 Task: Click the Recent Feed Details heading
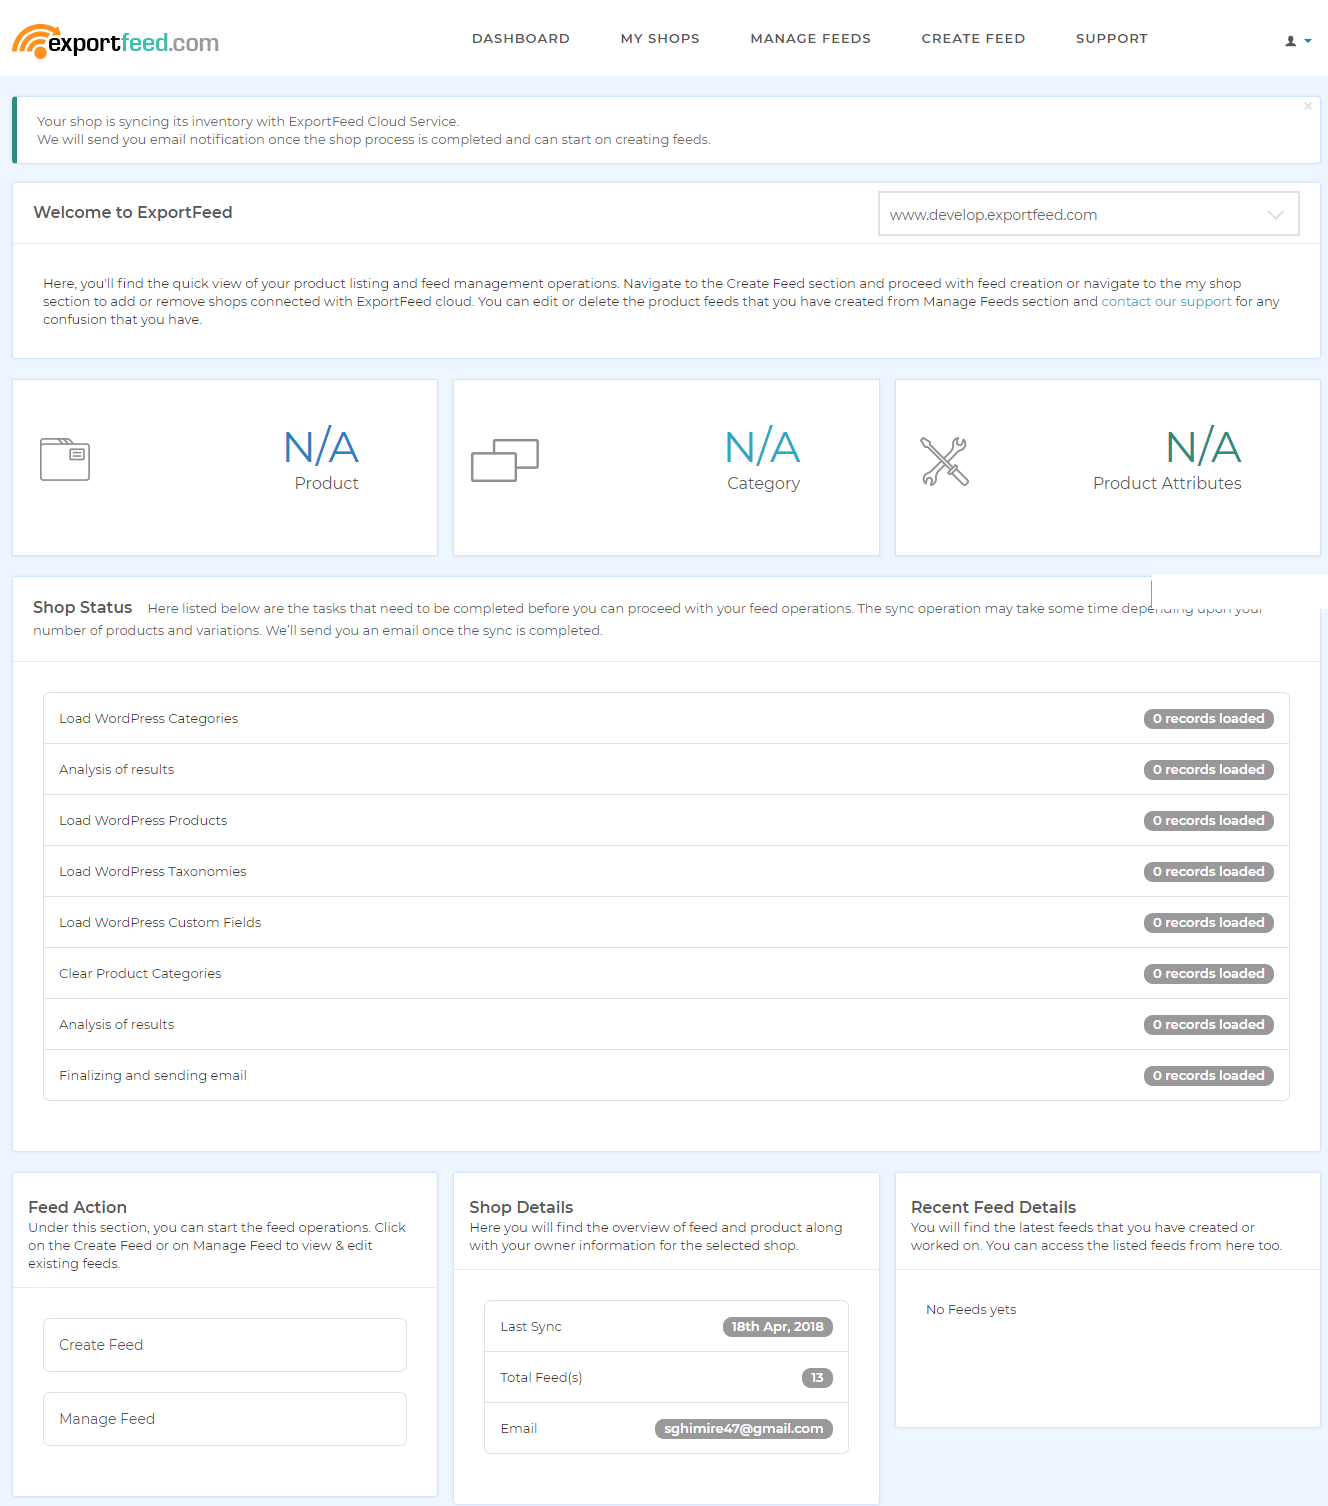[993, 1207]
